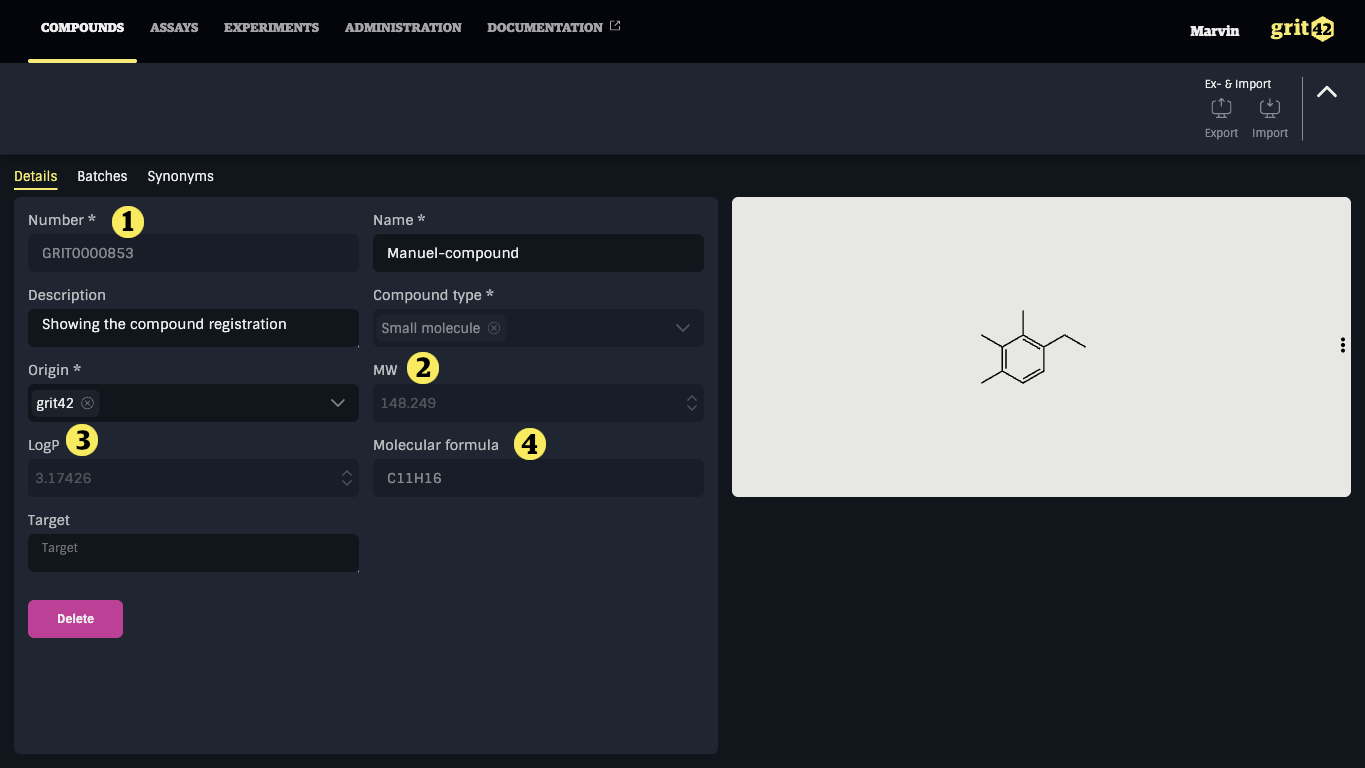The width and height of the screenshot is (1365, 768).
Task: Collapse the toolbar with the up chevron
Action: pyautogui.click(x=1327, y=92)
